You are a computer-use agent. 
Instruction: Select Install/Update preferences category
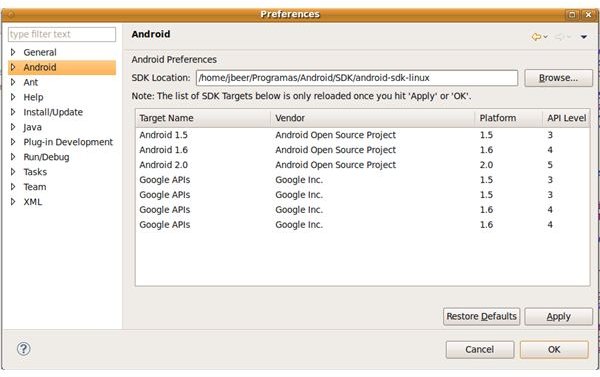53,112
